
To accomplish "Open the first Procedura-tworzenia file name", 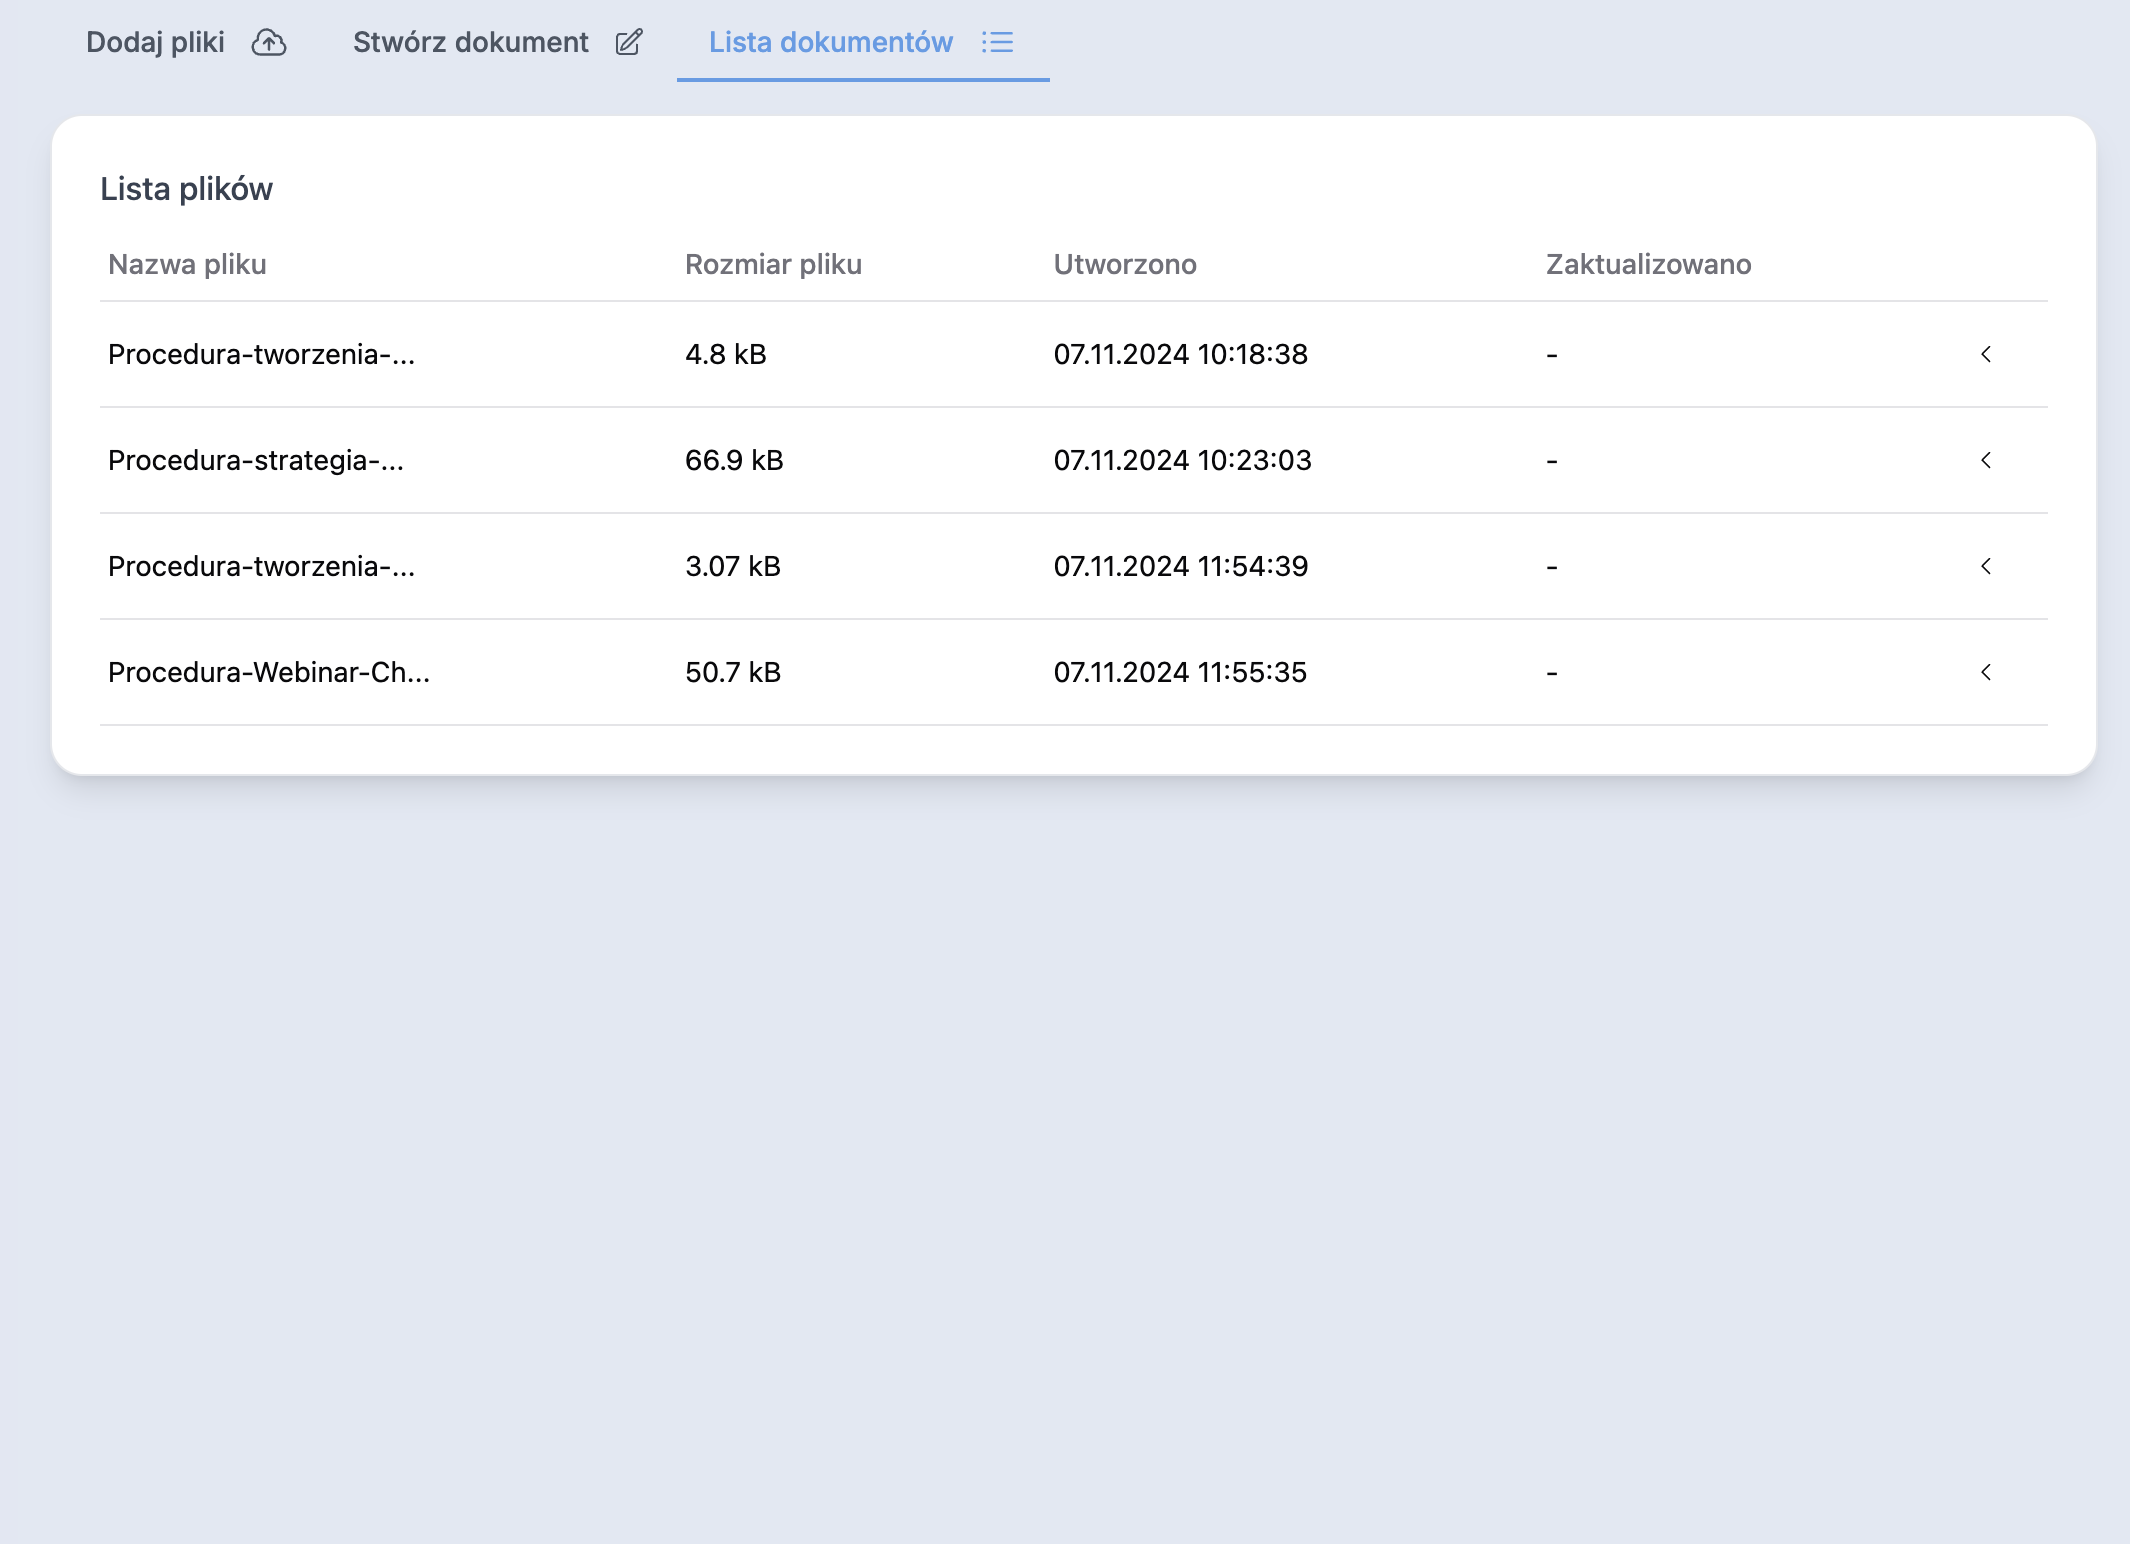I will (261, 354).
